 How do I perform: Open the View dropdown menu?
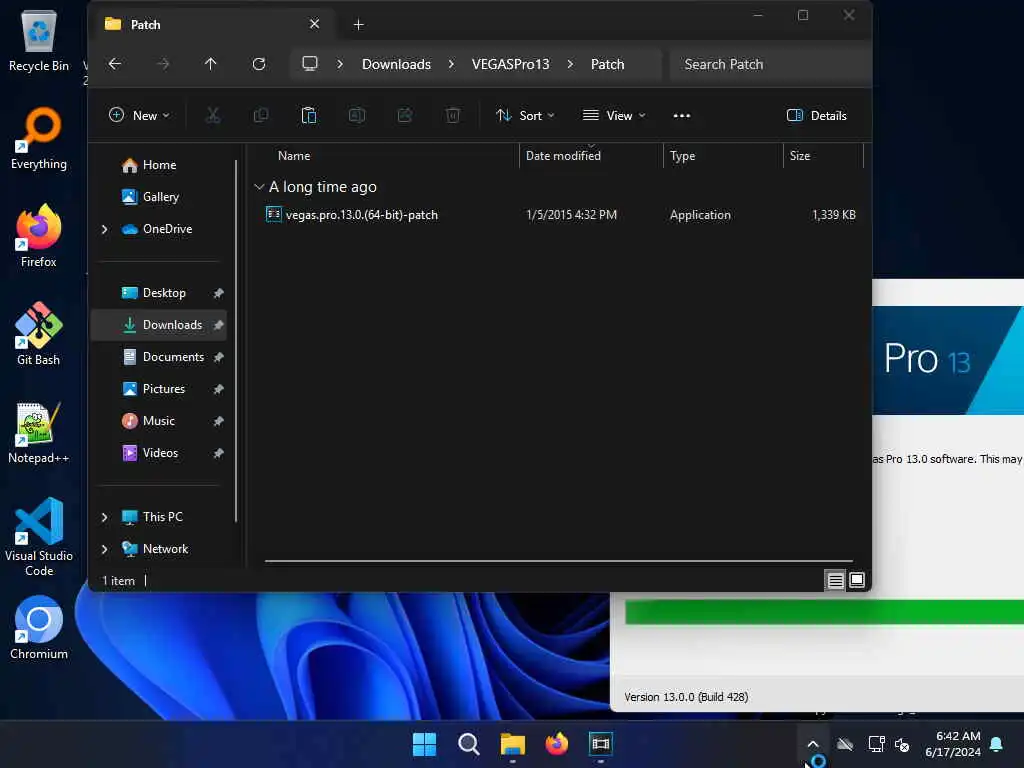[614, 116]
